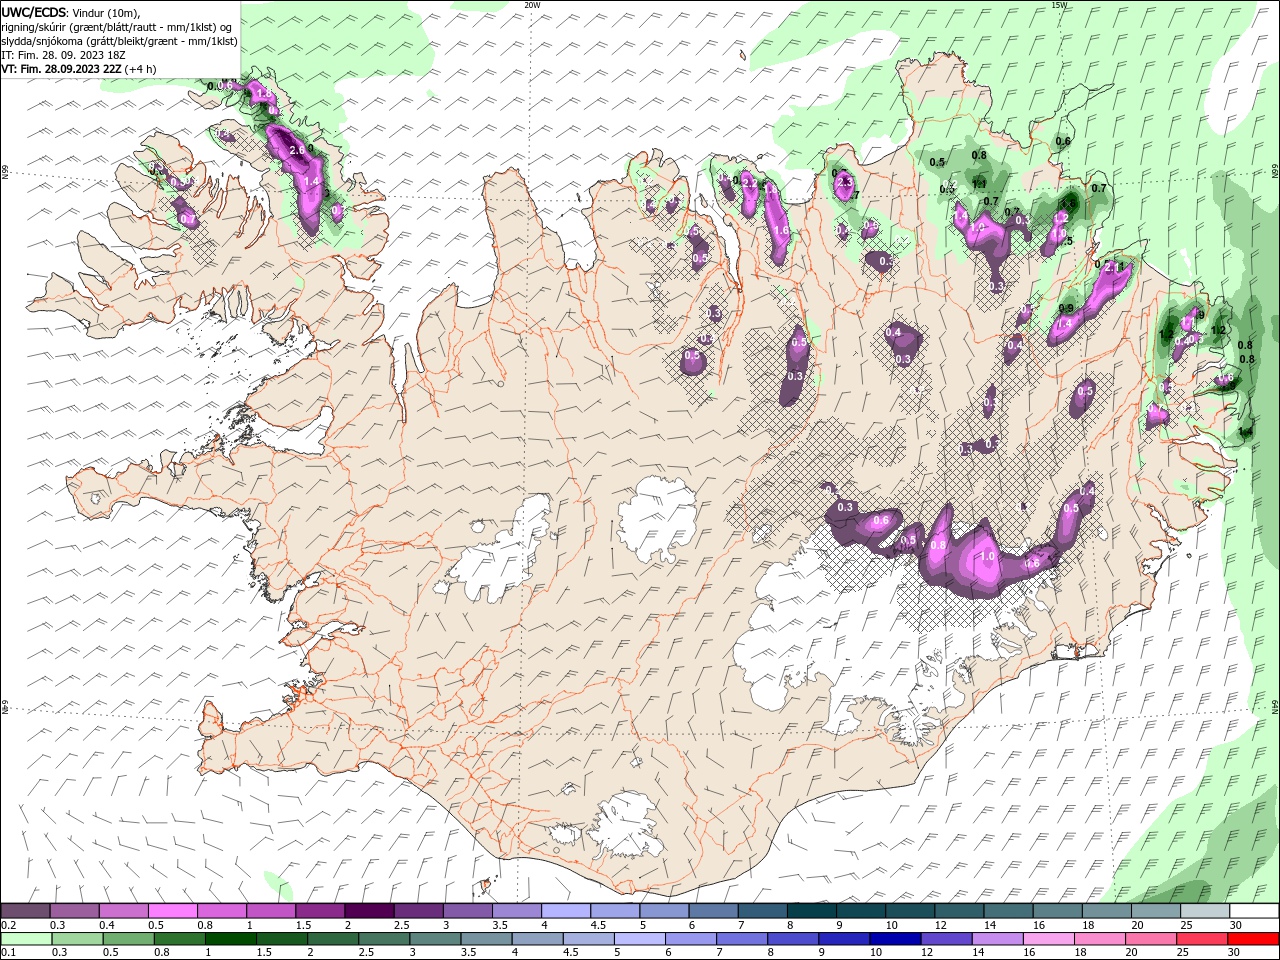1280x960 pixels.
Task: Select the snow legend swatch starting at 0.4
Action: (x=123, y=911)
